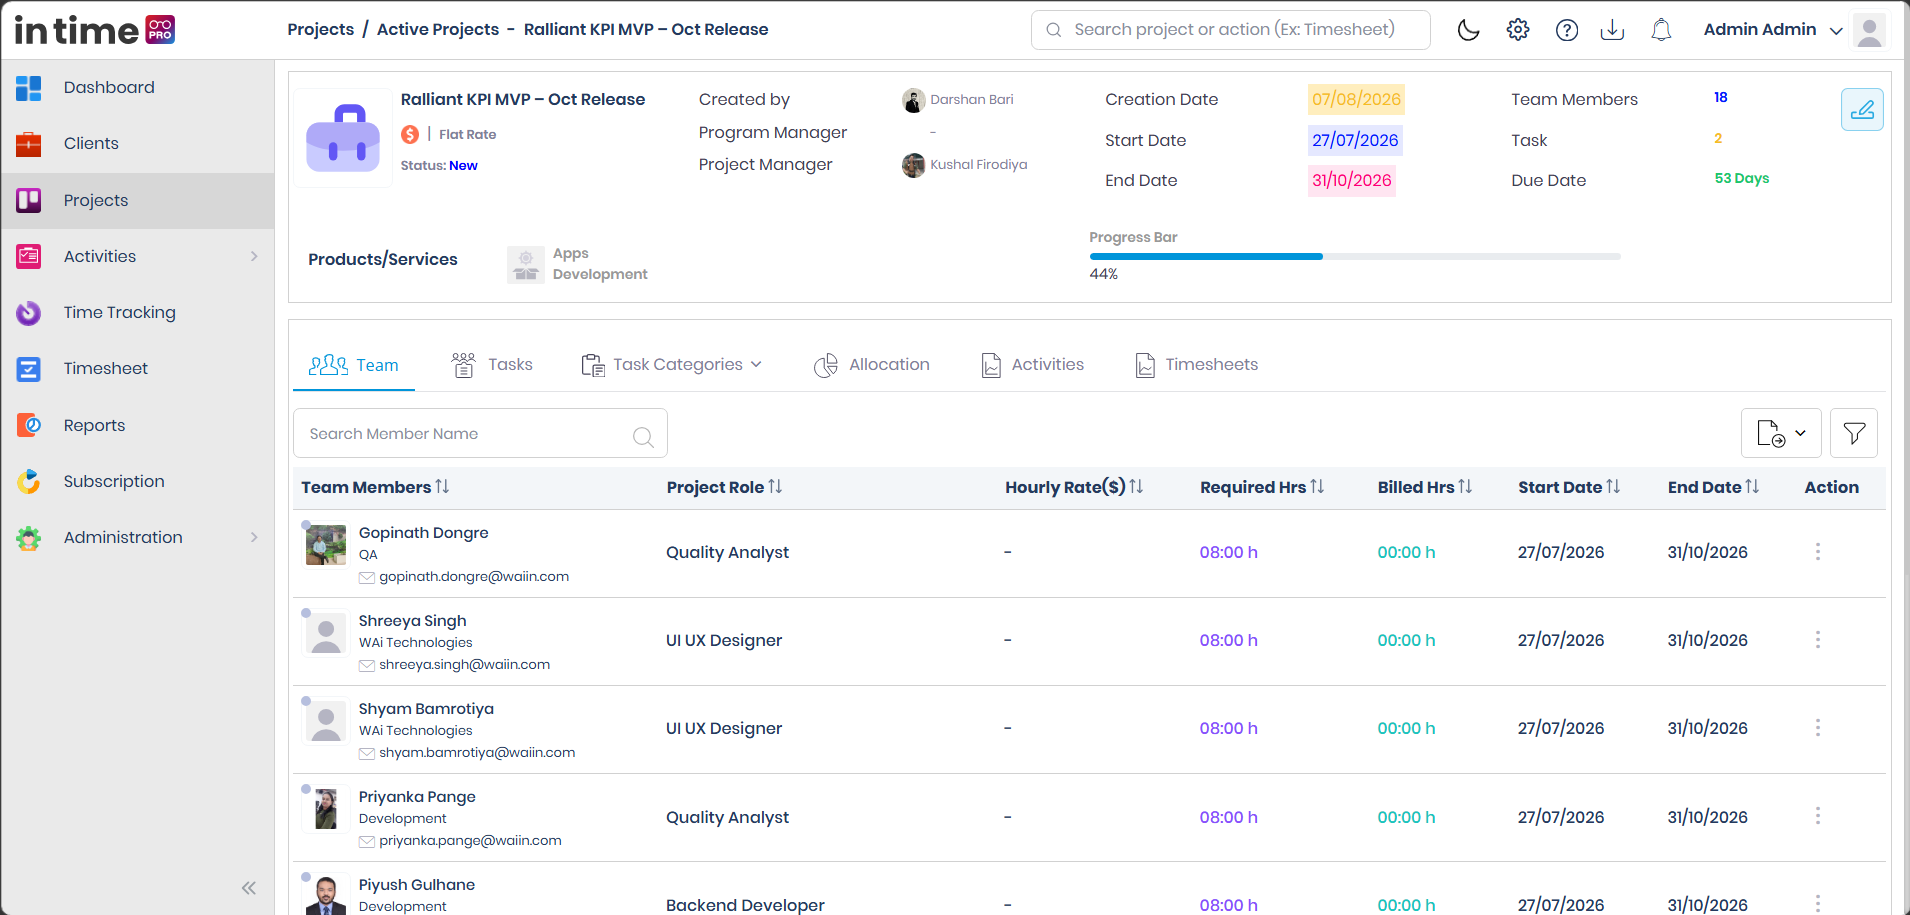Open action menu for Shreeya Singh
Image resolution: width=1910 pixels, height=915 pixels.
(x=1818, y=640)
